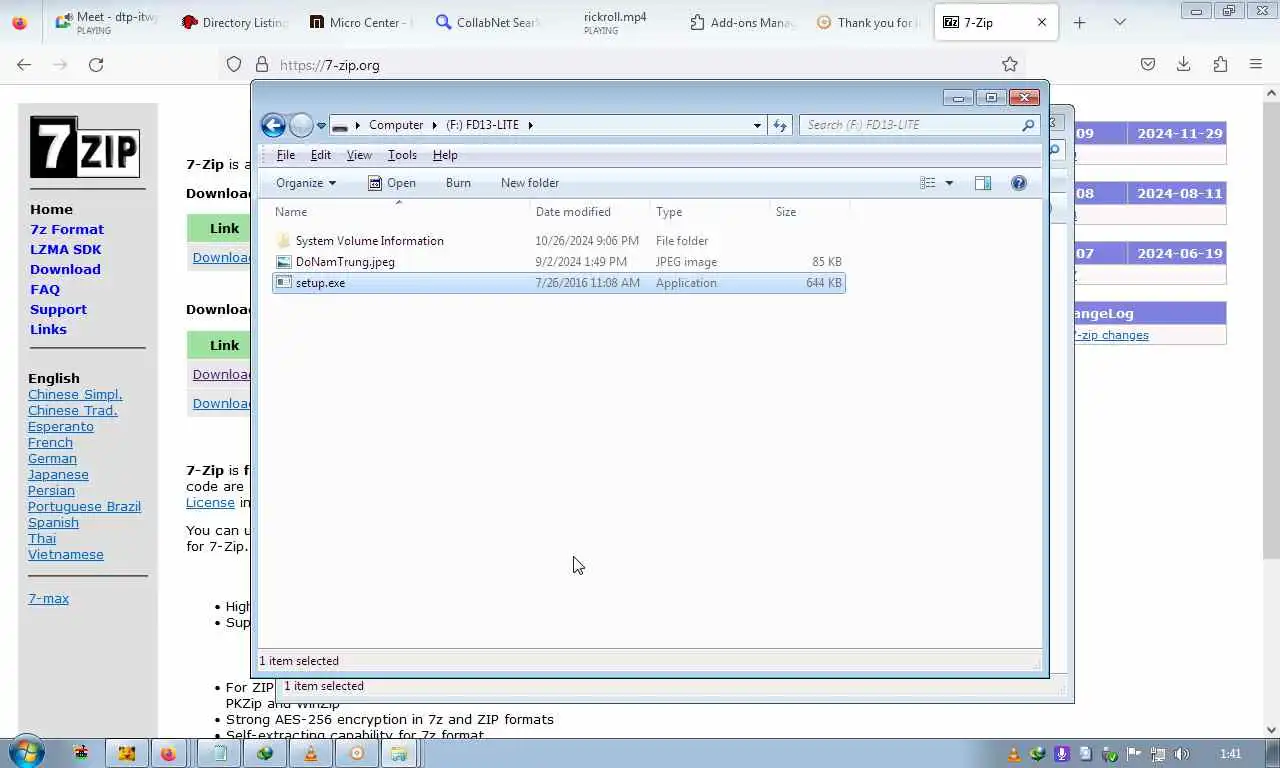Screen dimensions: 1280x768
Task: Sort the file list by the Name column
Action: point(400,212)
